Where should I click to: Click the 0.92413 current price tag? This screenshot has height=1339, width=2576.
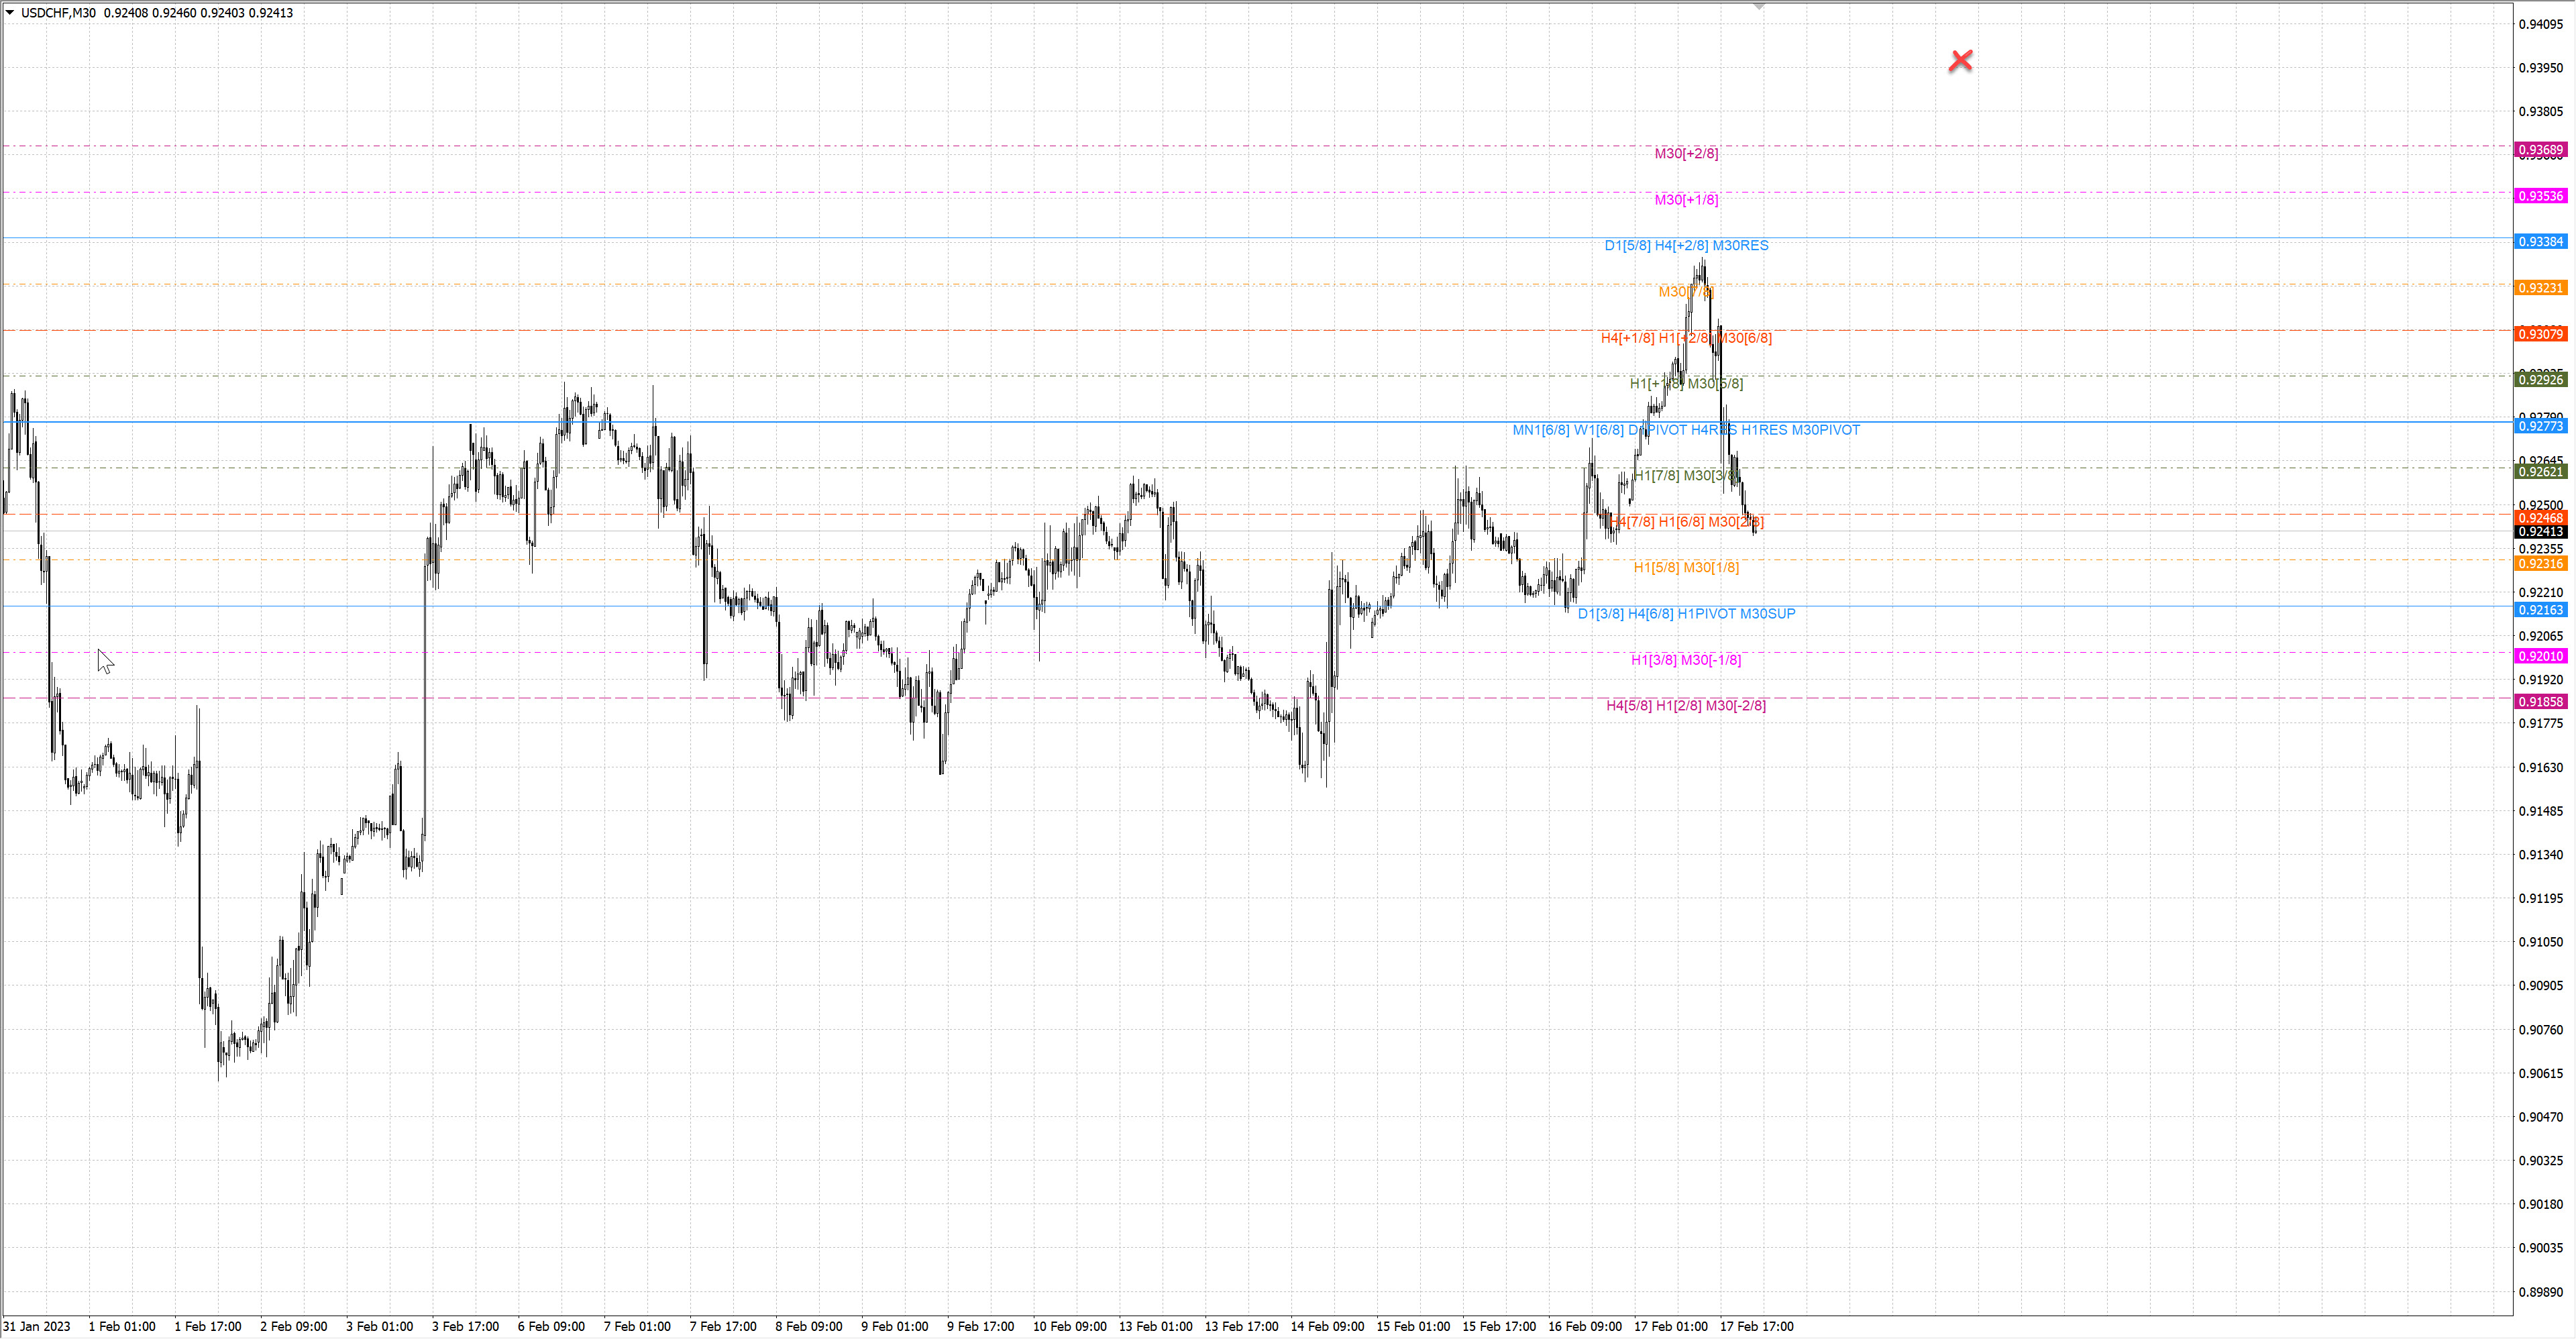[2540, 532]
